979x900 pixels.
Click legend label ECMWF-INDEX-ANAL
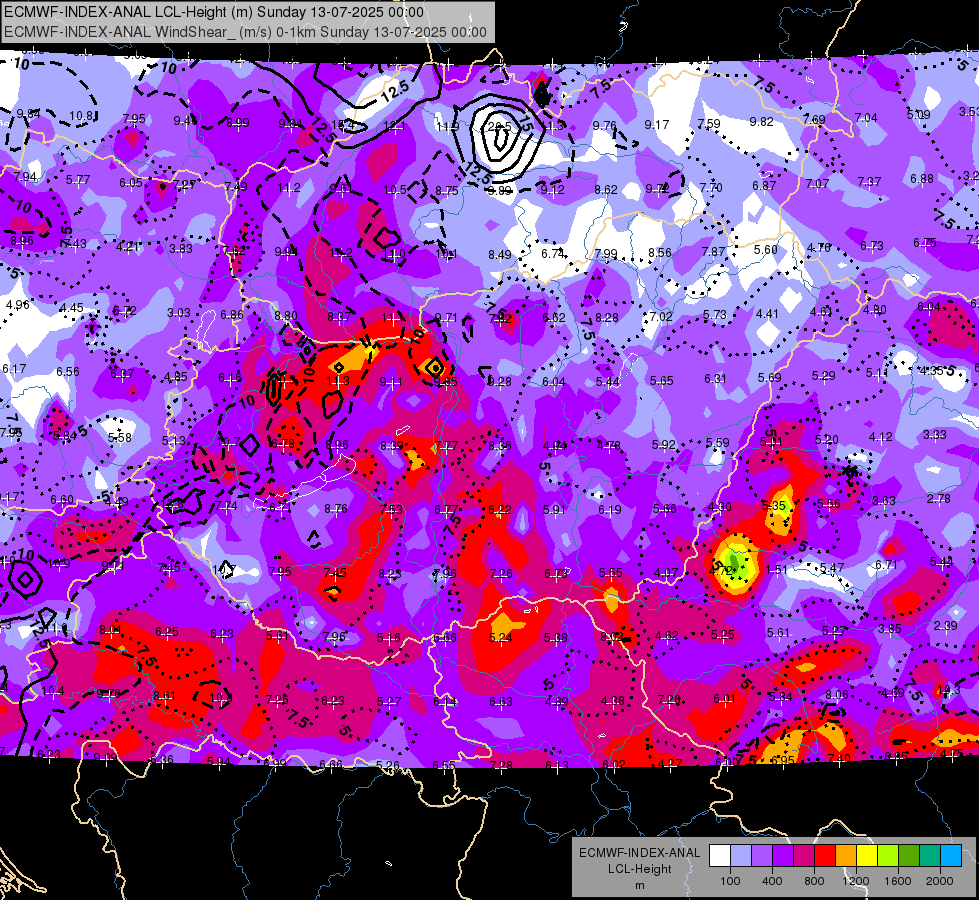pyautogui.click(x=639, y=853)
